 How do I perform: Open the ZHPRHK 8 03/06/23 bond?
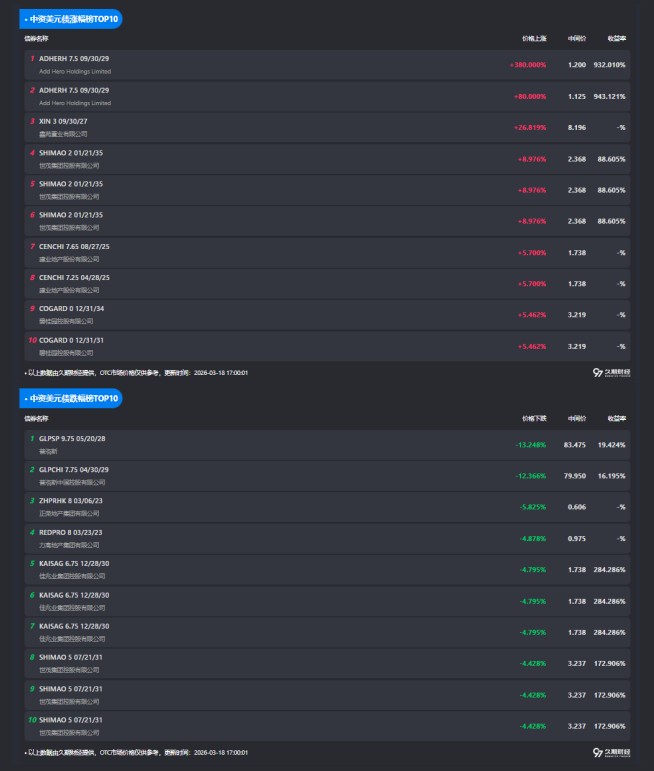point(71,501)
